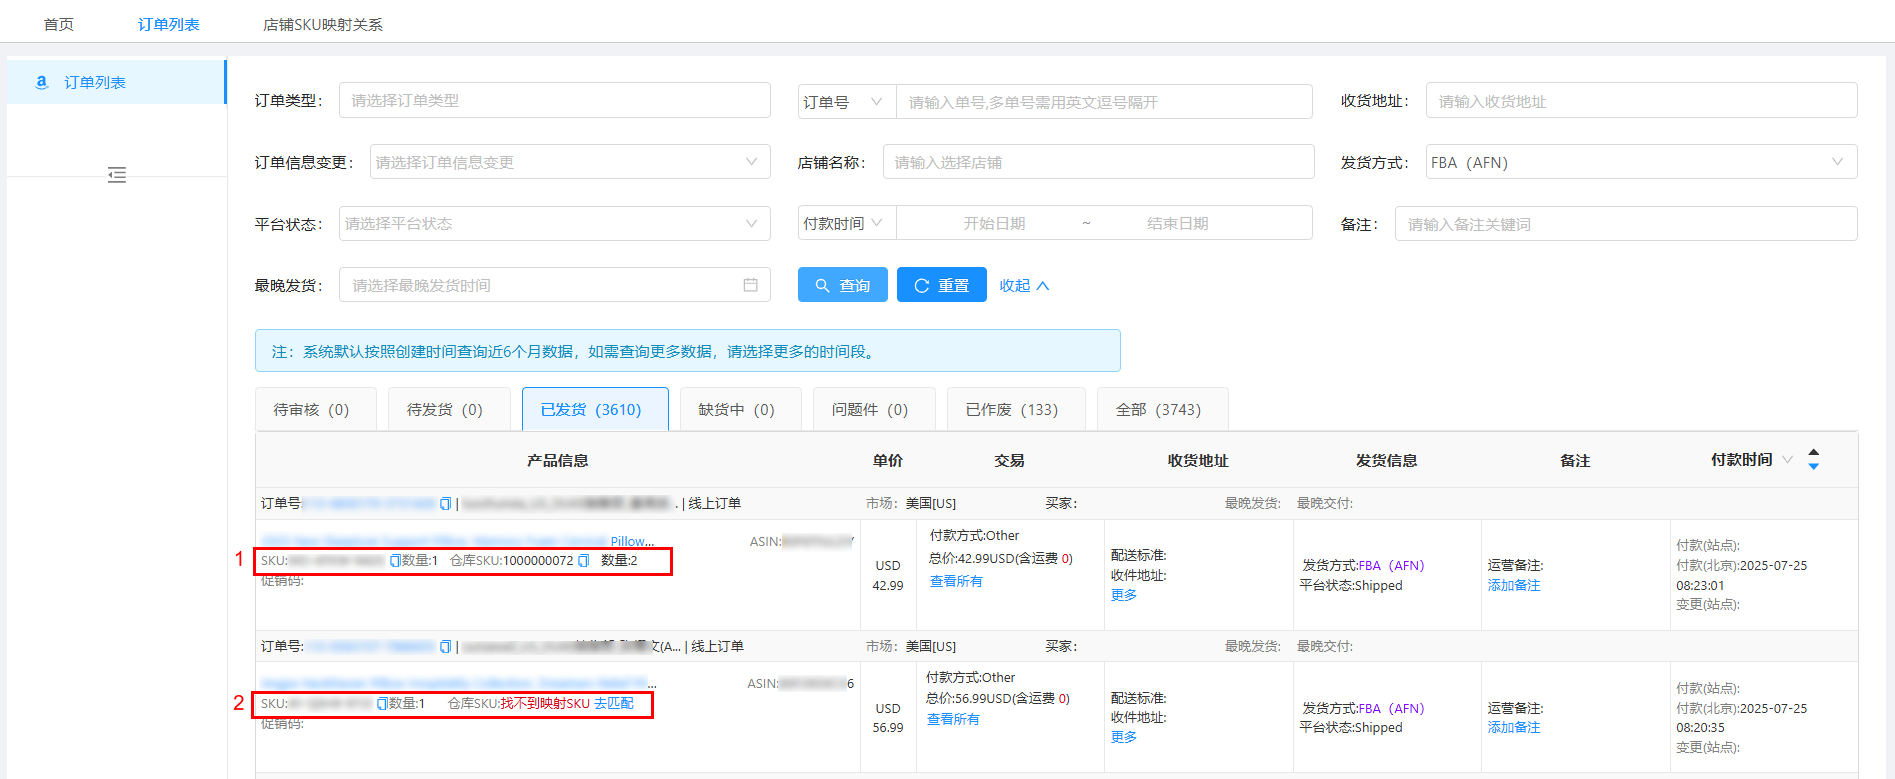Click the 查询 search button

coord(842,285)
